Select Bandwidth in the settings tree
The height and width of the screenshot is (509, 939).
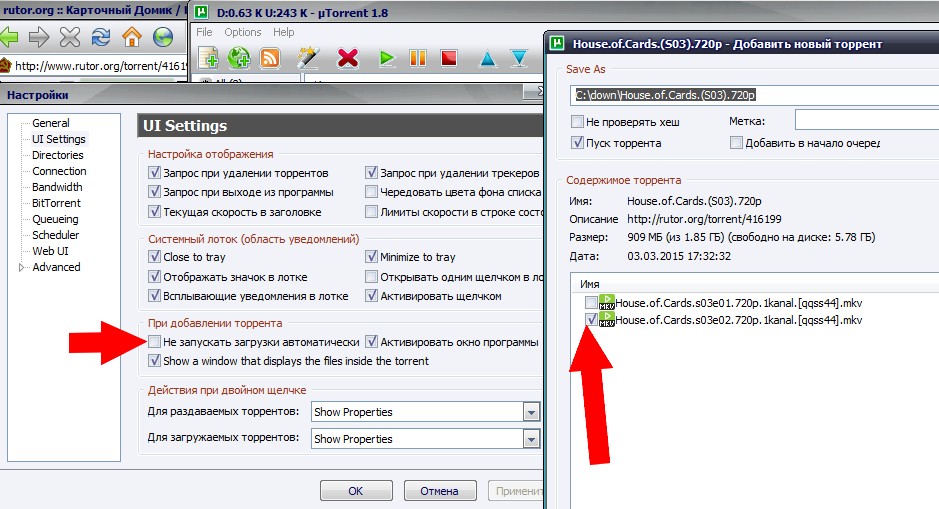point(57,187)
